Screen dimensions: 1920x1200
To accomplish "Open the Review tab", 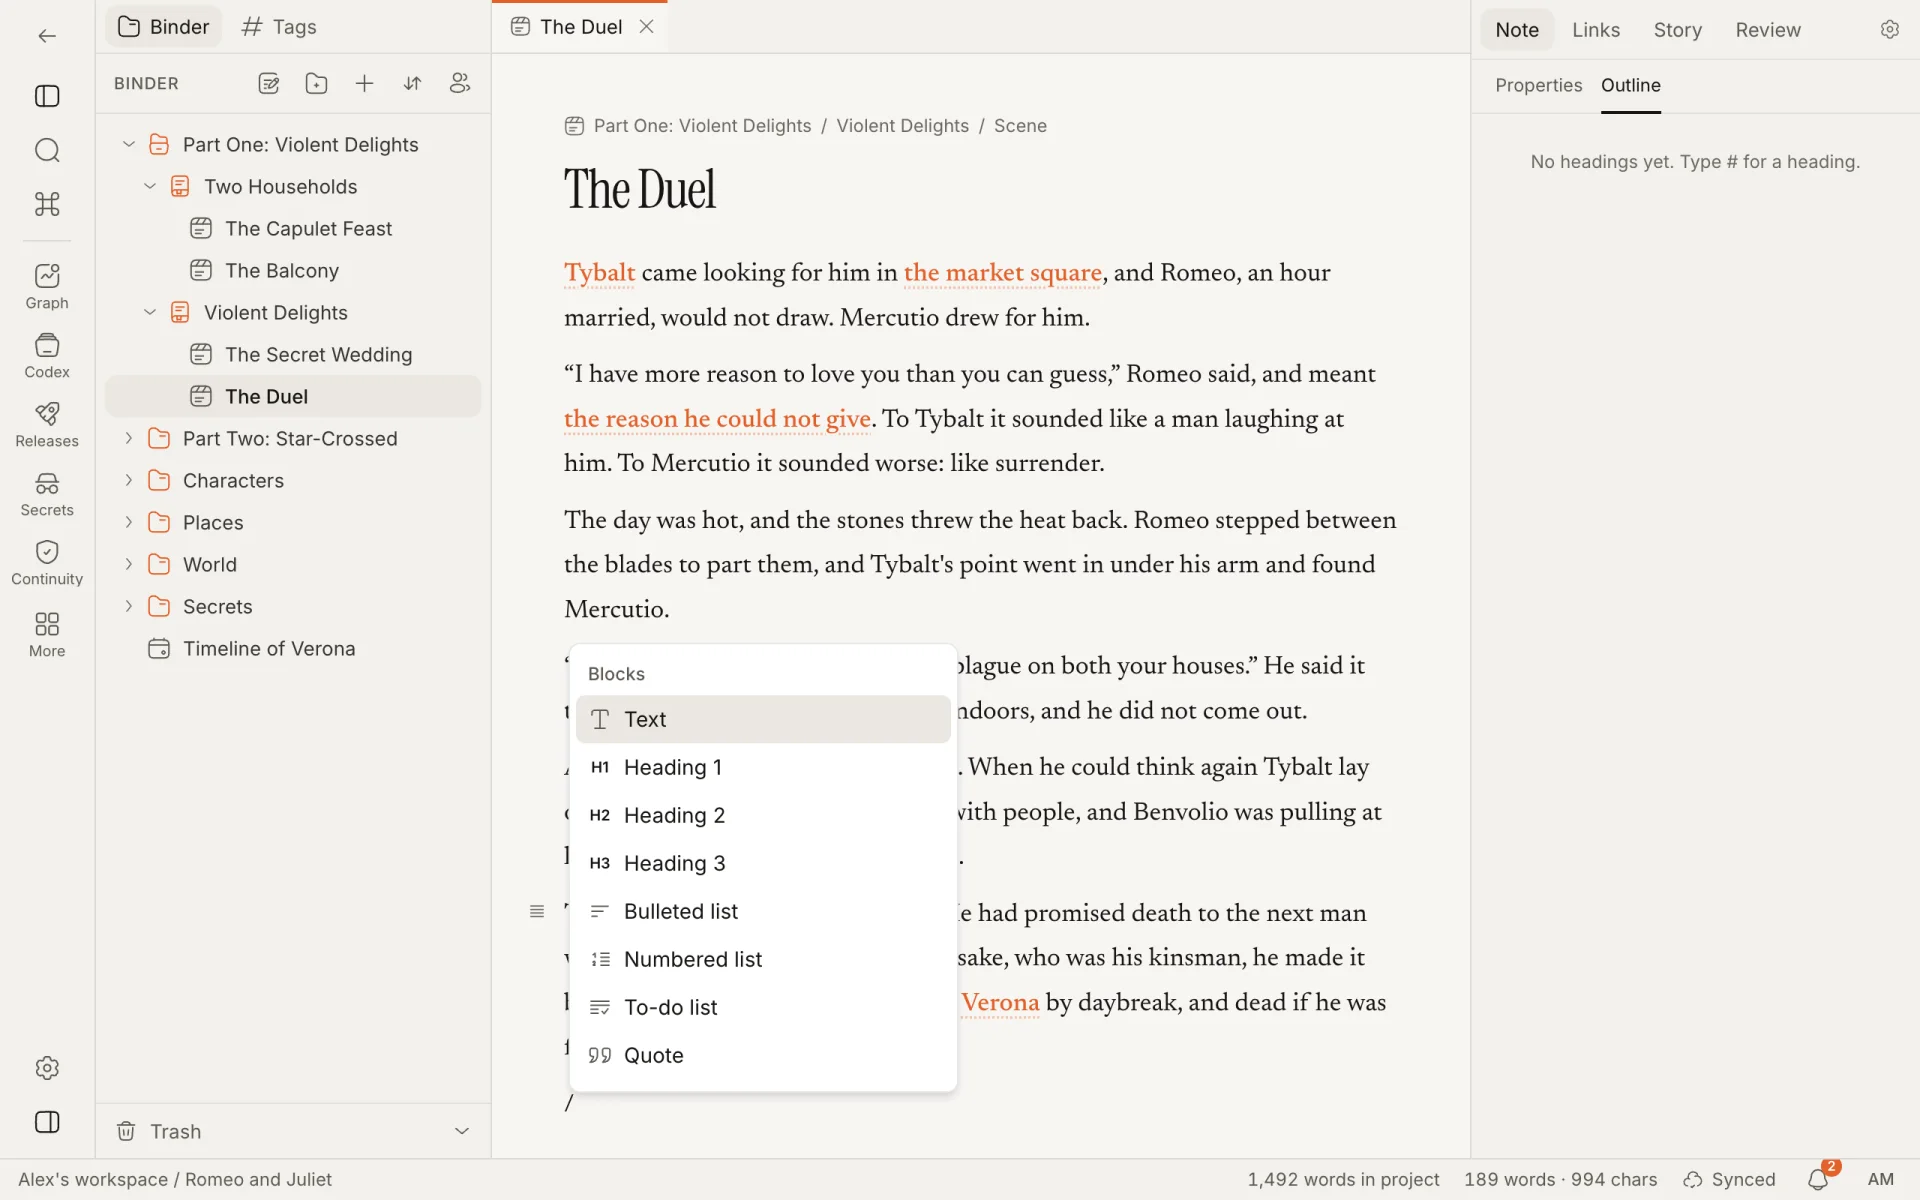I will 1767,30.
